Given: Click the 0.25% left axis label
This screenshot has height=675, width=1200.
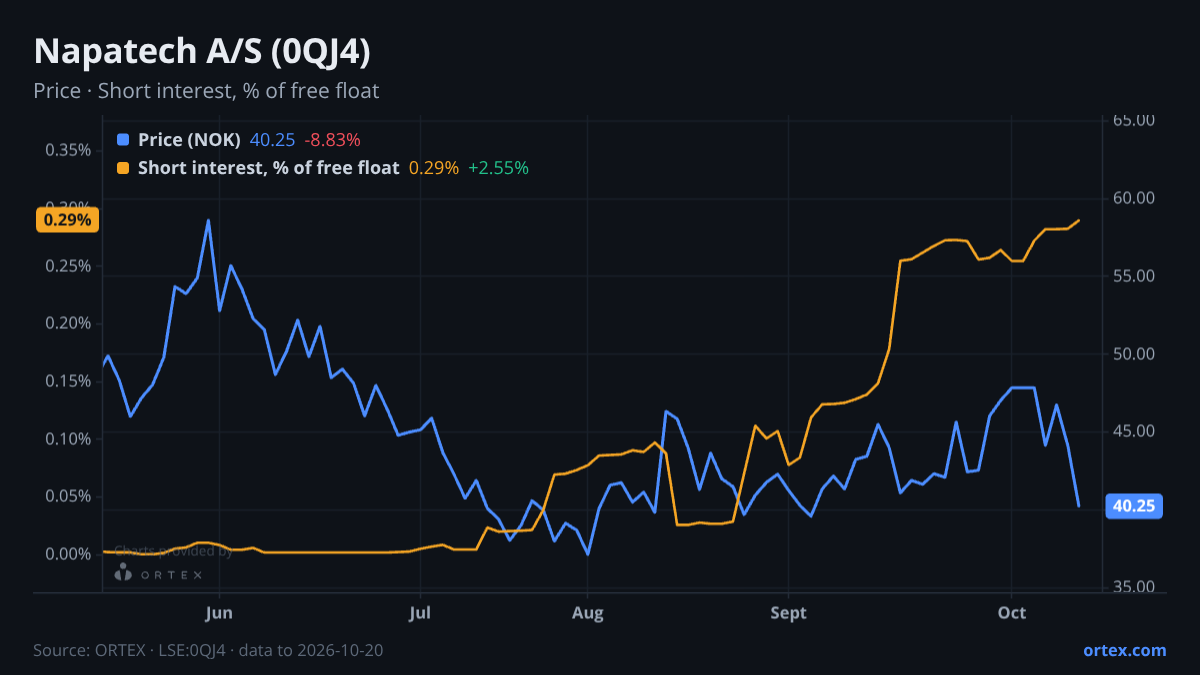Looking at the screenshot, I should click(x=68, y=266).
